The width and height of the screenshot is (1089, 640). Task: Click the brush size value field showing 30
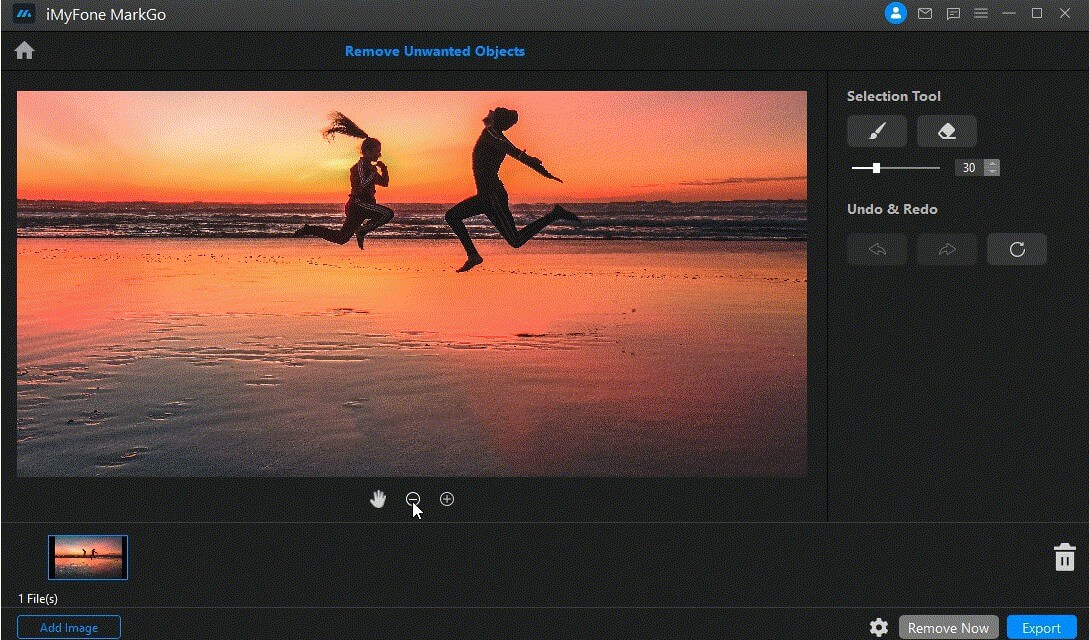pos(969,167)
